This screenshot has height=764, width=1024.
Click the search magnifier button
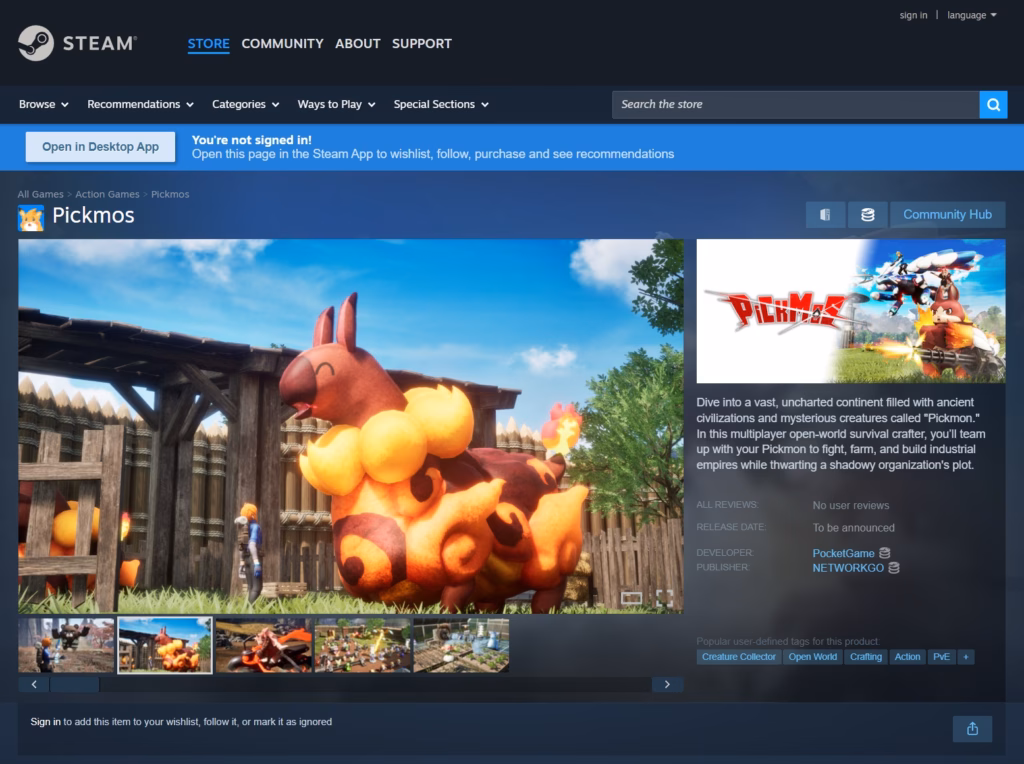coord(993,104)
